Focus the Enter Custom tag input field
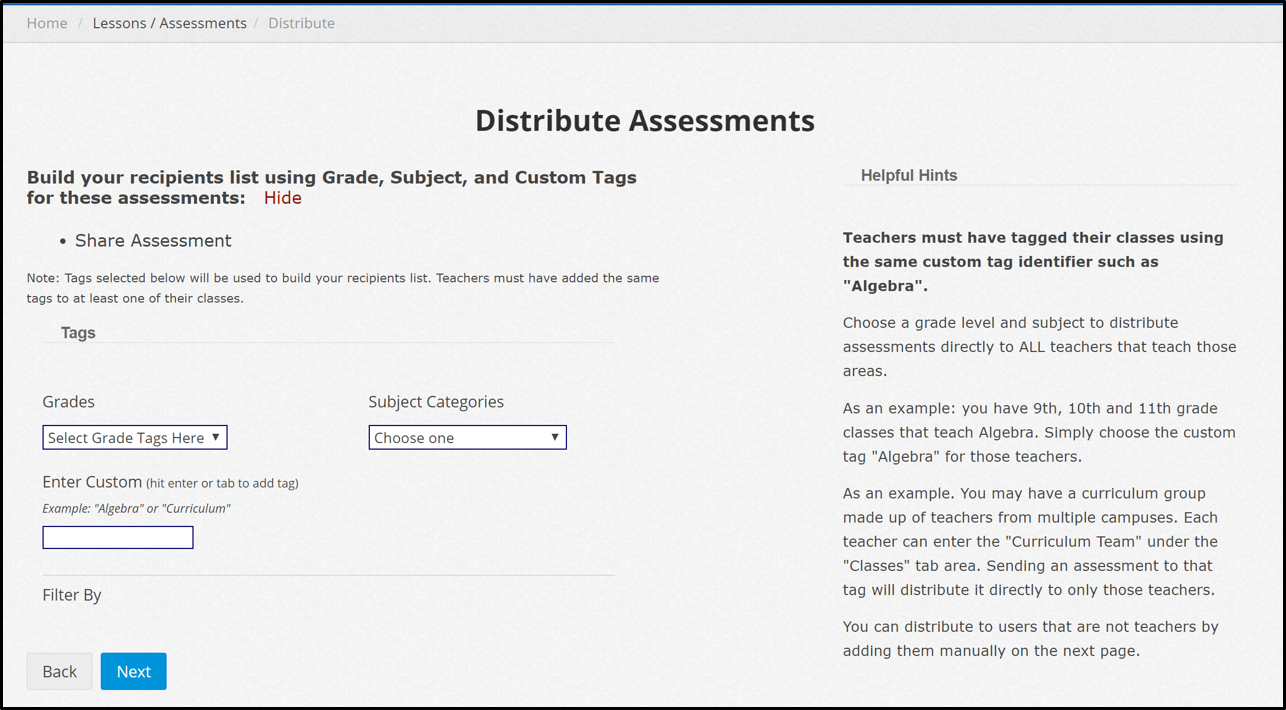The width and height of the screenshot is (1286, 710). (118, 538)
